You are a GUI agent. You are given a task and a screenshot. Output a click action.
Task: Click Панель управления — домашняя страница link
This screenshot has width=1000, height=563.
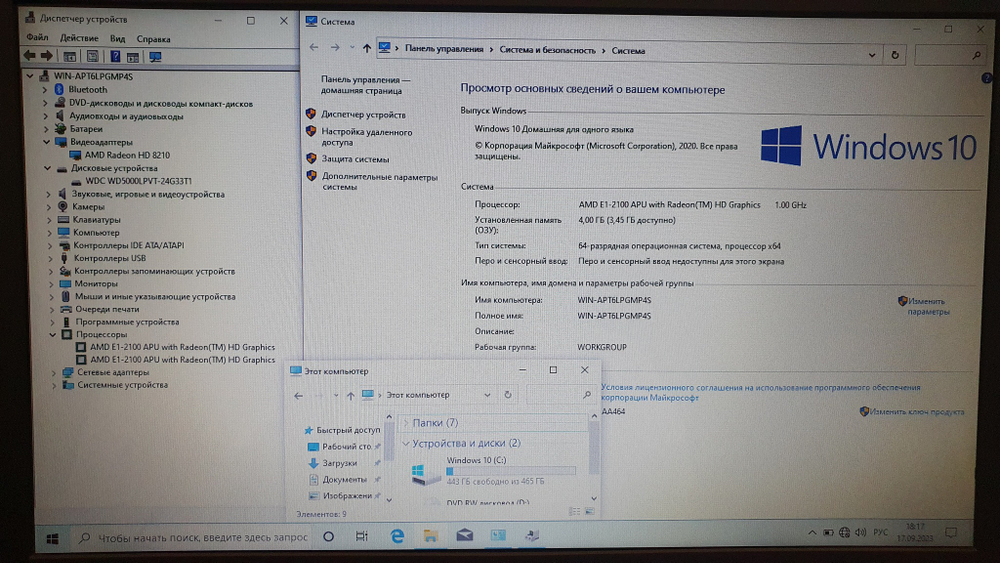coord(365,85)
